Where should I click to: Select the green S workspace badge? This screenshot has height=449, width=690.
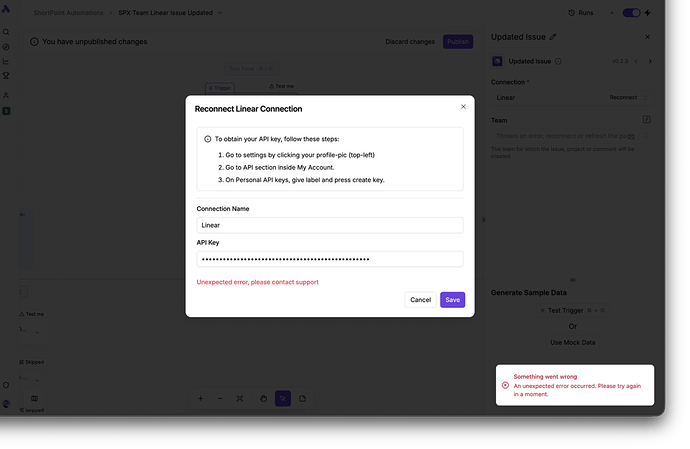(6, 111)
